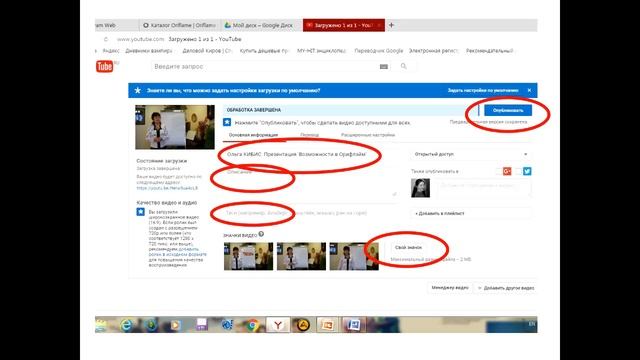The image size is (640, 360).
Task: Open media player icon on the taskbar
Action: 176,325
